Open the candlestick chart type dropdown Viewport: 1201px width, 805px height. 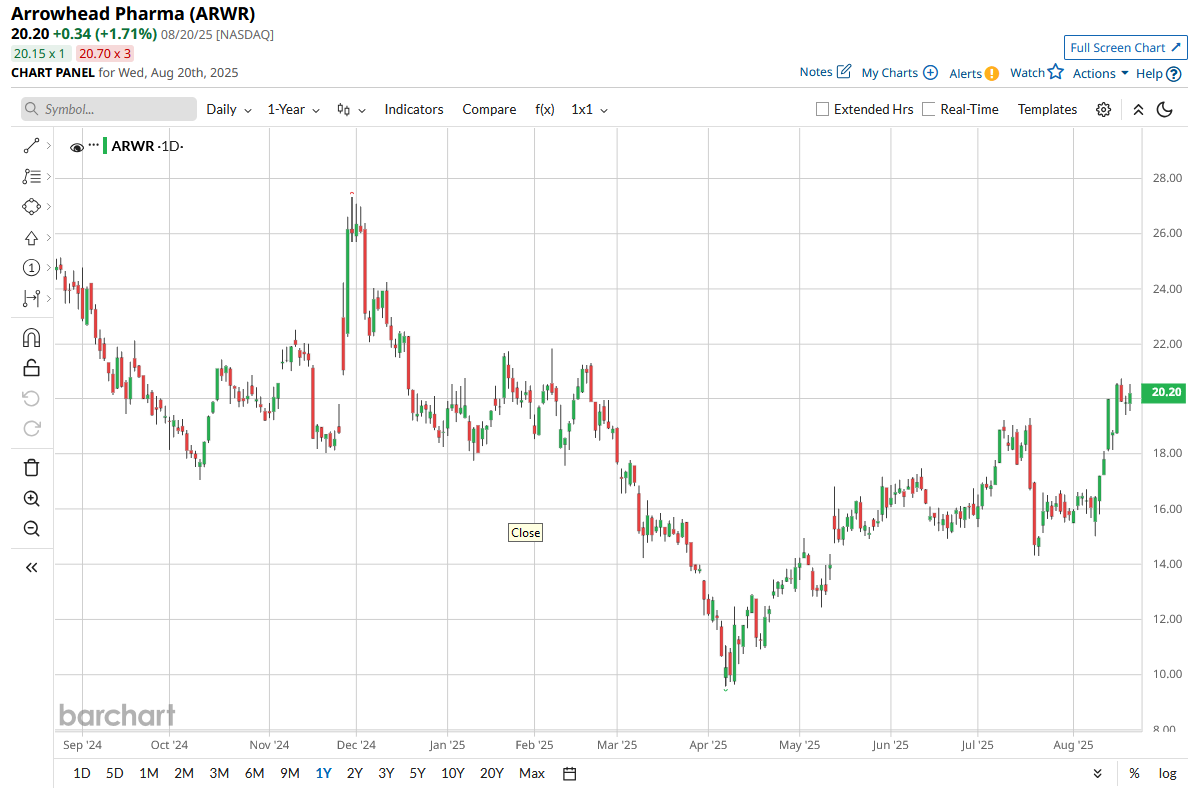point(351,110)
